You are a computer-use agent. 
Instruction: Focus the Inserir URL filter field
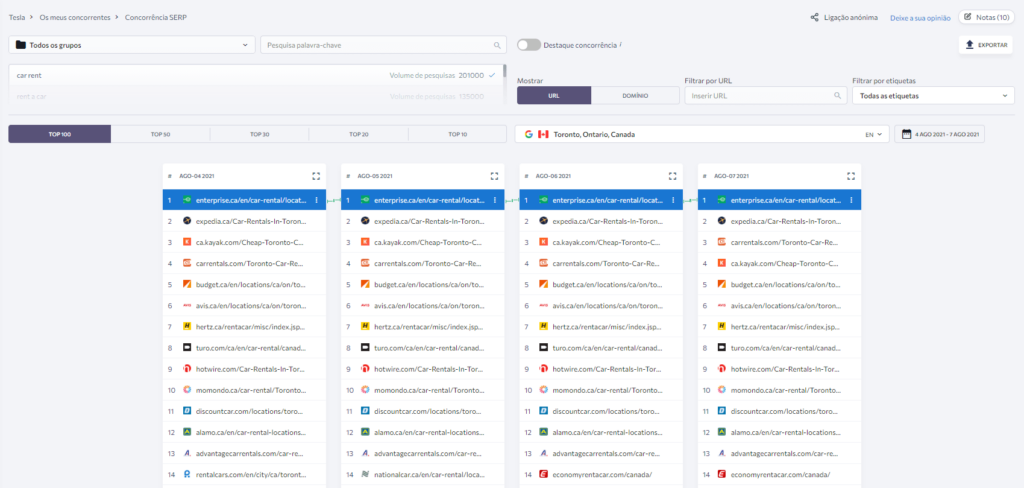(765, 95)
